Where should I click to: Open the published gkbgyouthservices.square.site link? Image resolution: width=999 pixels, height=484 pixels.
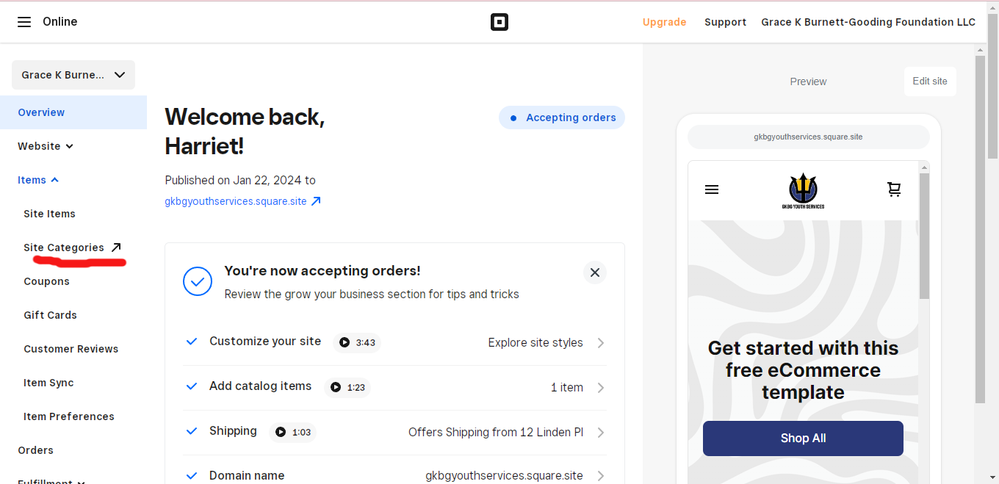pyautogui.click(x=243, y=201)
